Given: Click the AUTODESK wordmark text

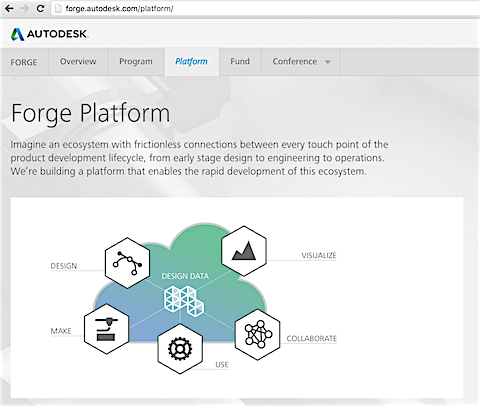Looking at the screenshot, I should (x=57, y=34).
